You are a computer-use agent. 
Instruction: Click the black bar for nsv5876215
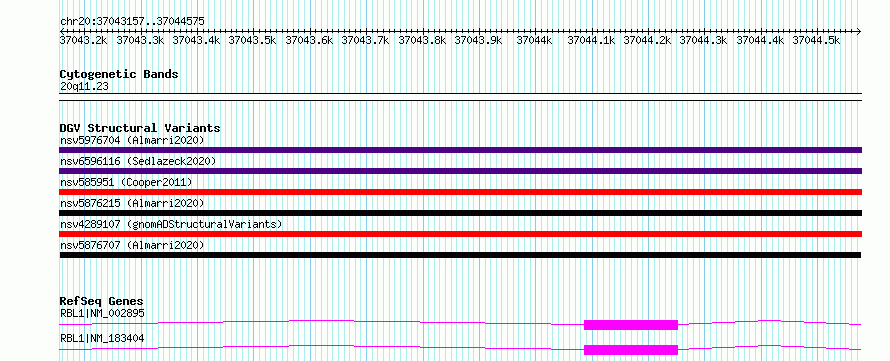[460, 213]
